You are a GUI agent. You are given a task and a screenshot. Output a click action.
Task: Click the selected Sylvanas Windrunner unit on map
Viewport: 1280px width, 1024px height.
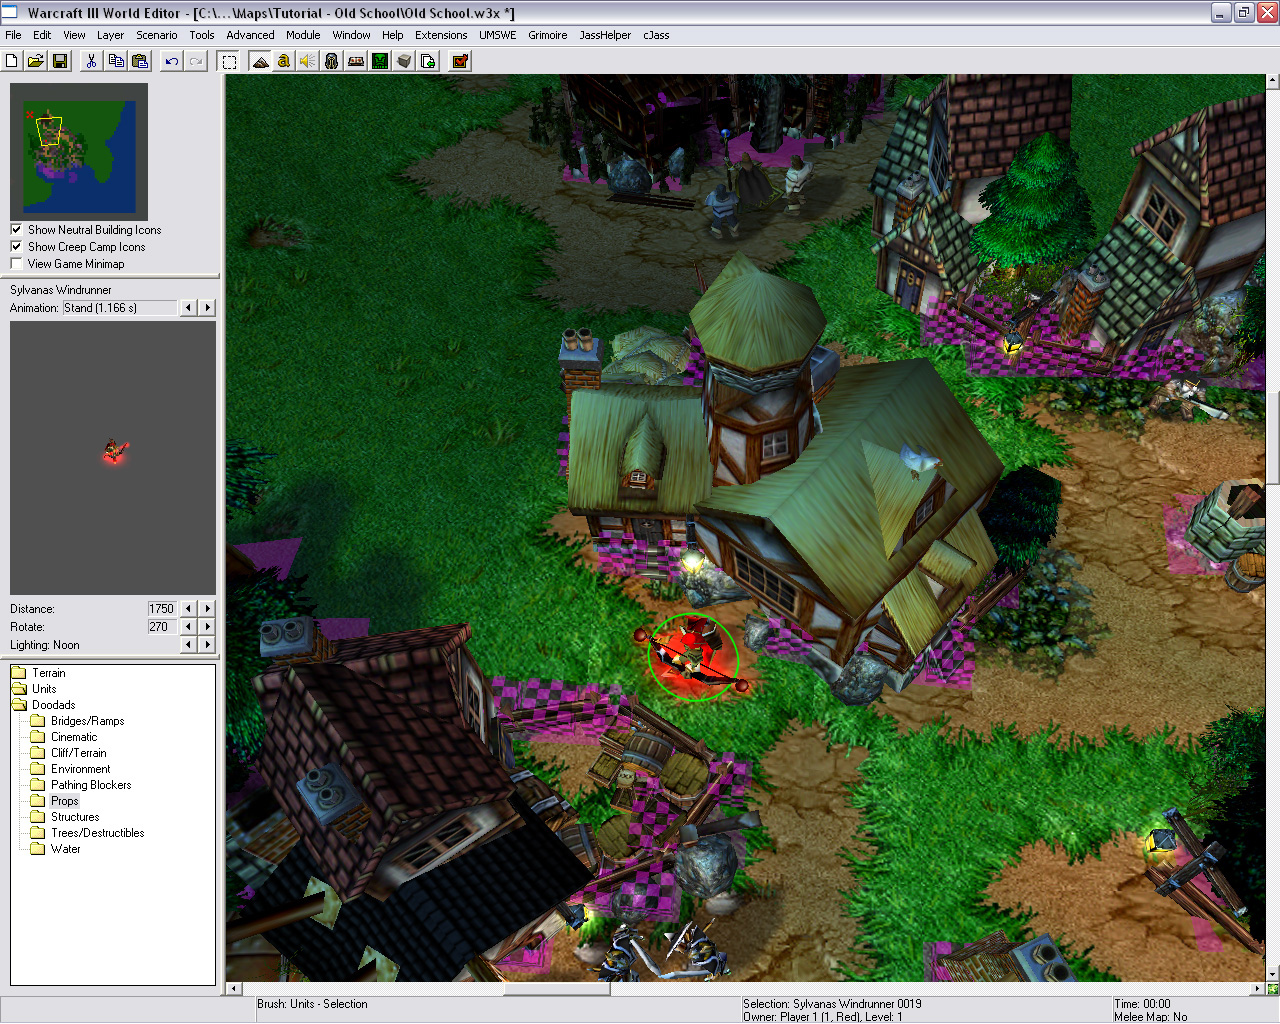[692, 656]
